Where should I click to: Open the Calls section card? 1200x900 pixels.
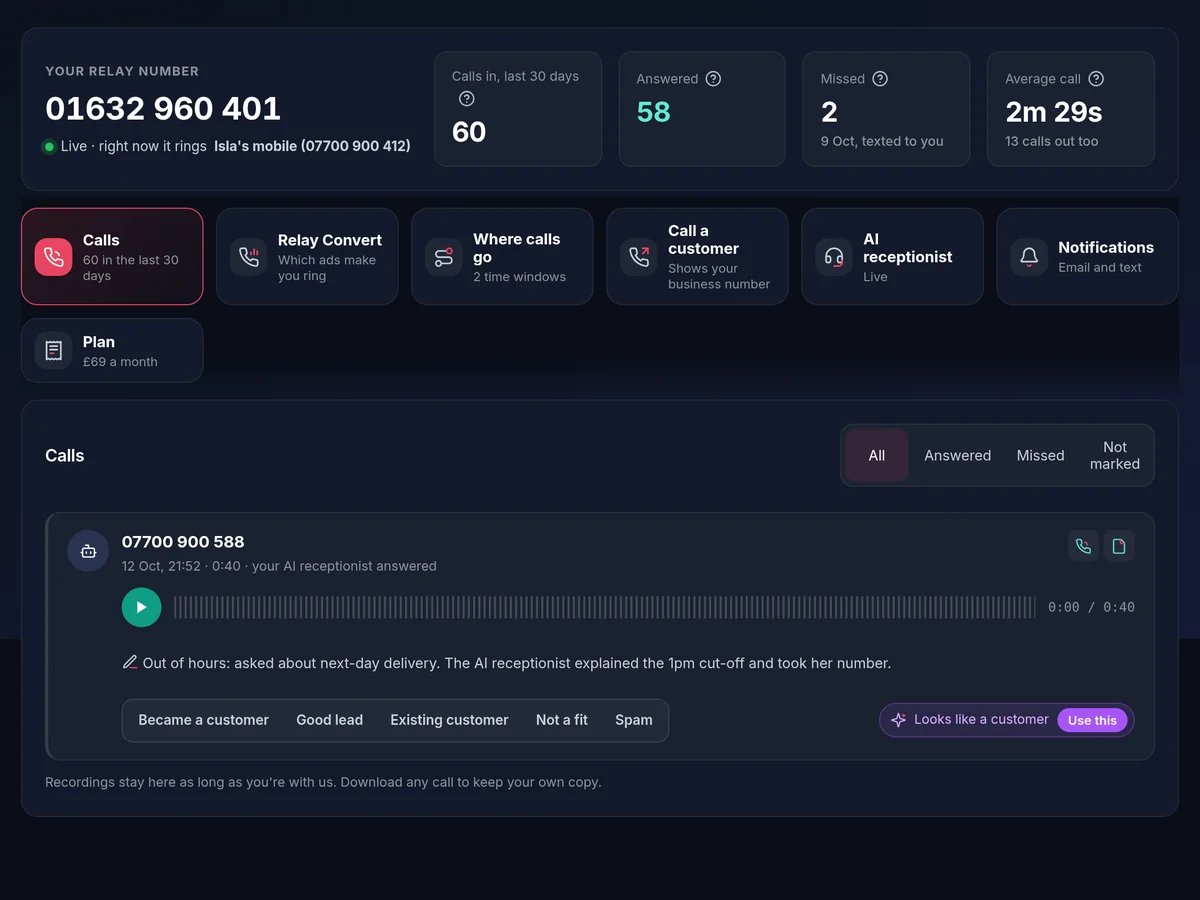112,256
